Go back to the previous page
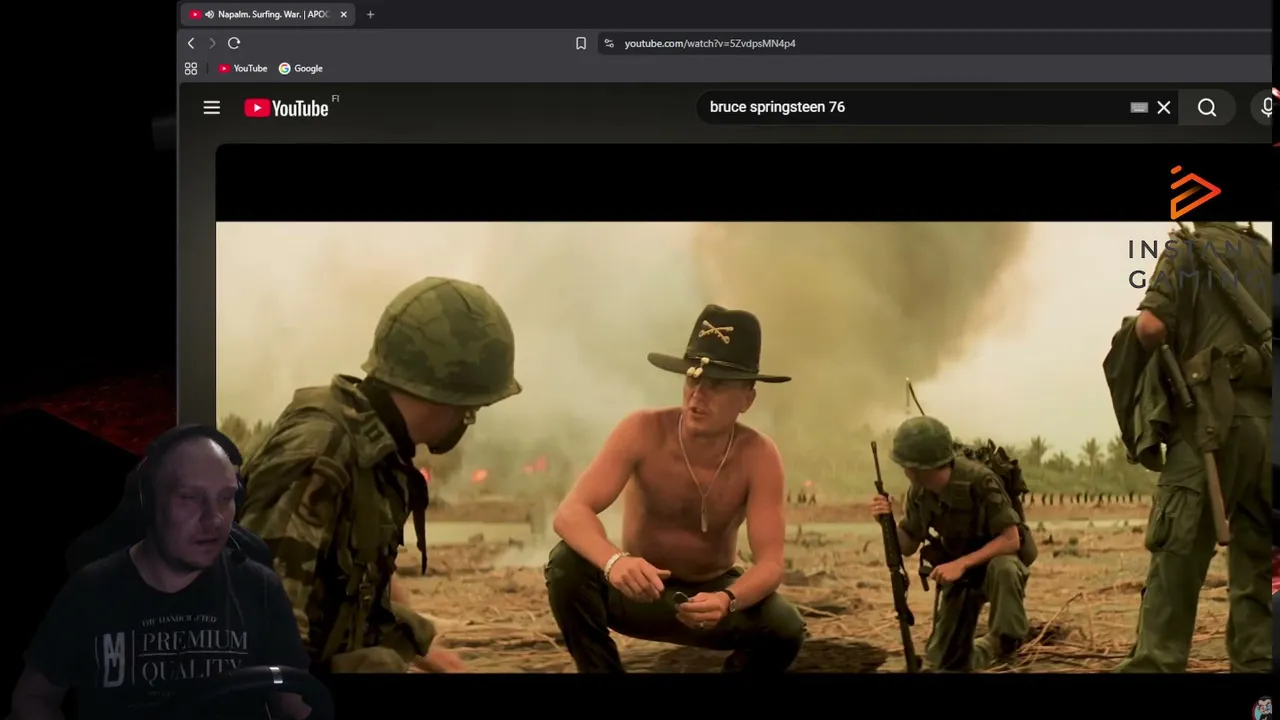1280x720 pixels. tap(191, 43)
